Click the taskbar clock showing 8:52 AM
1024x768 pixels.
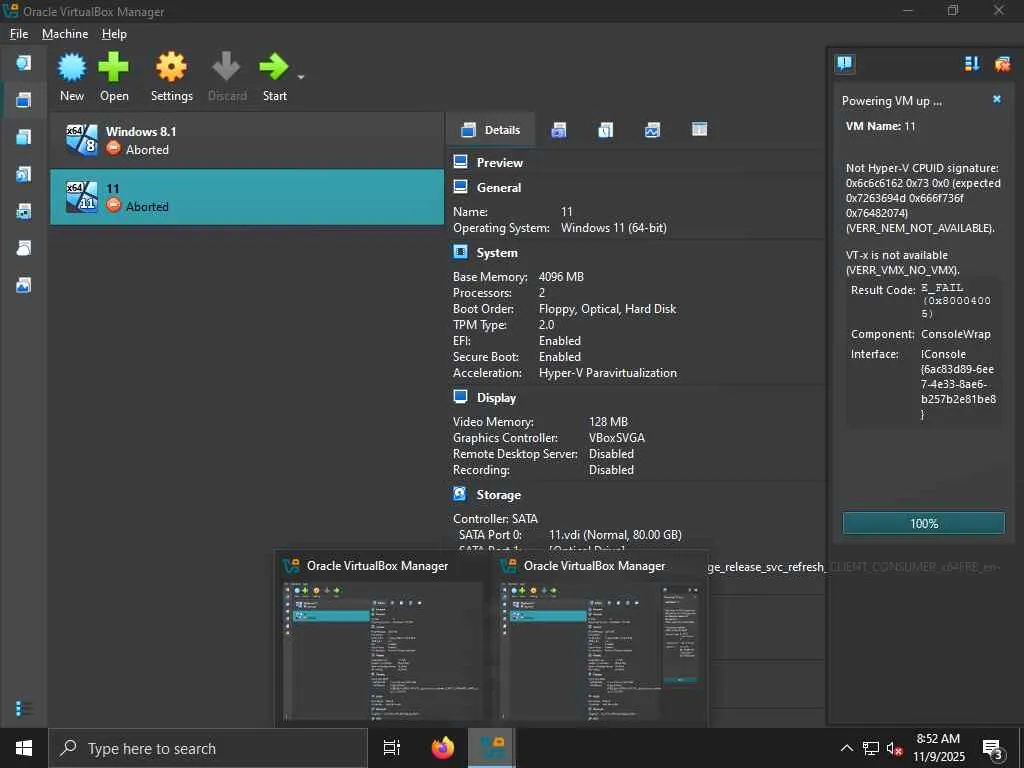coord(938,748)
